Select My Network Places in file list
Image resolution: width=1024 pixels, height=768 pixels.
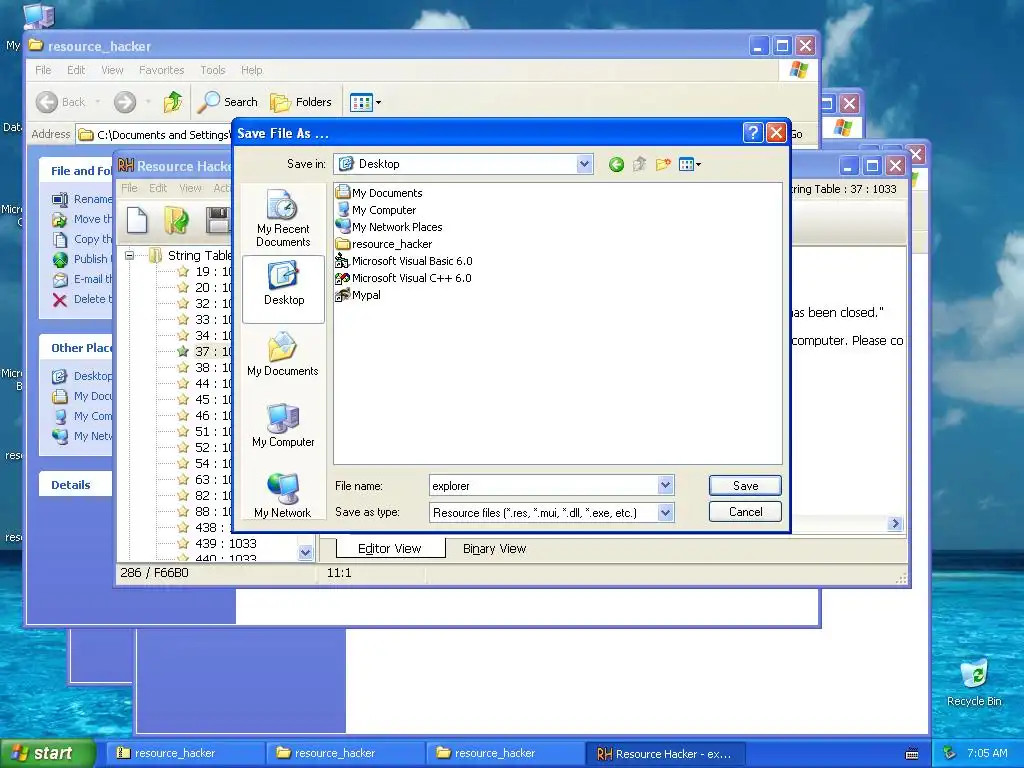pyautogui.click(x=389, y=227)
